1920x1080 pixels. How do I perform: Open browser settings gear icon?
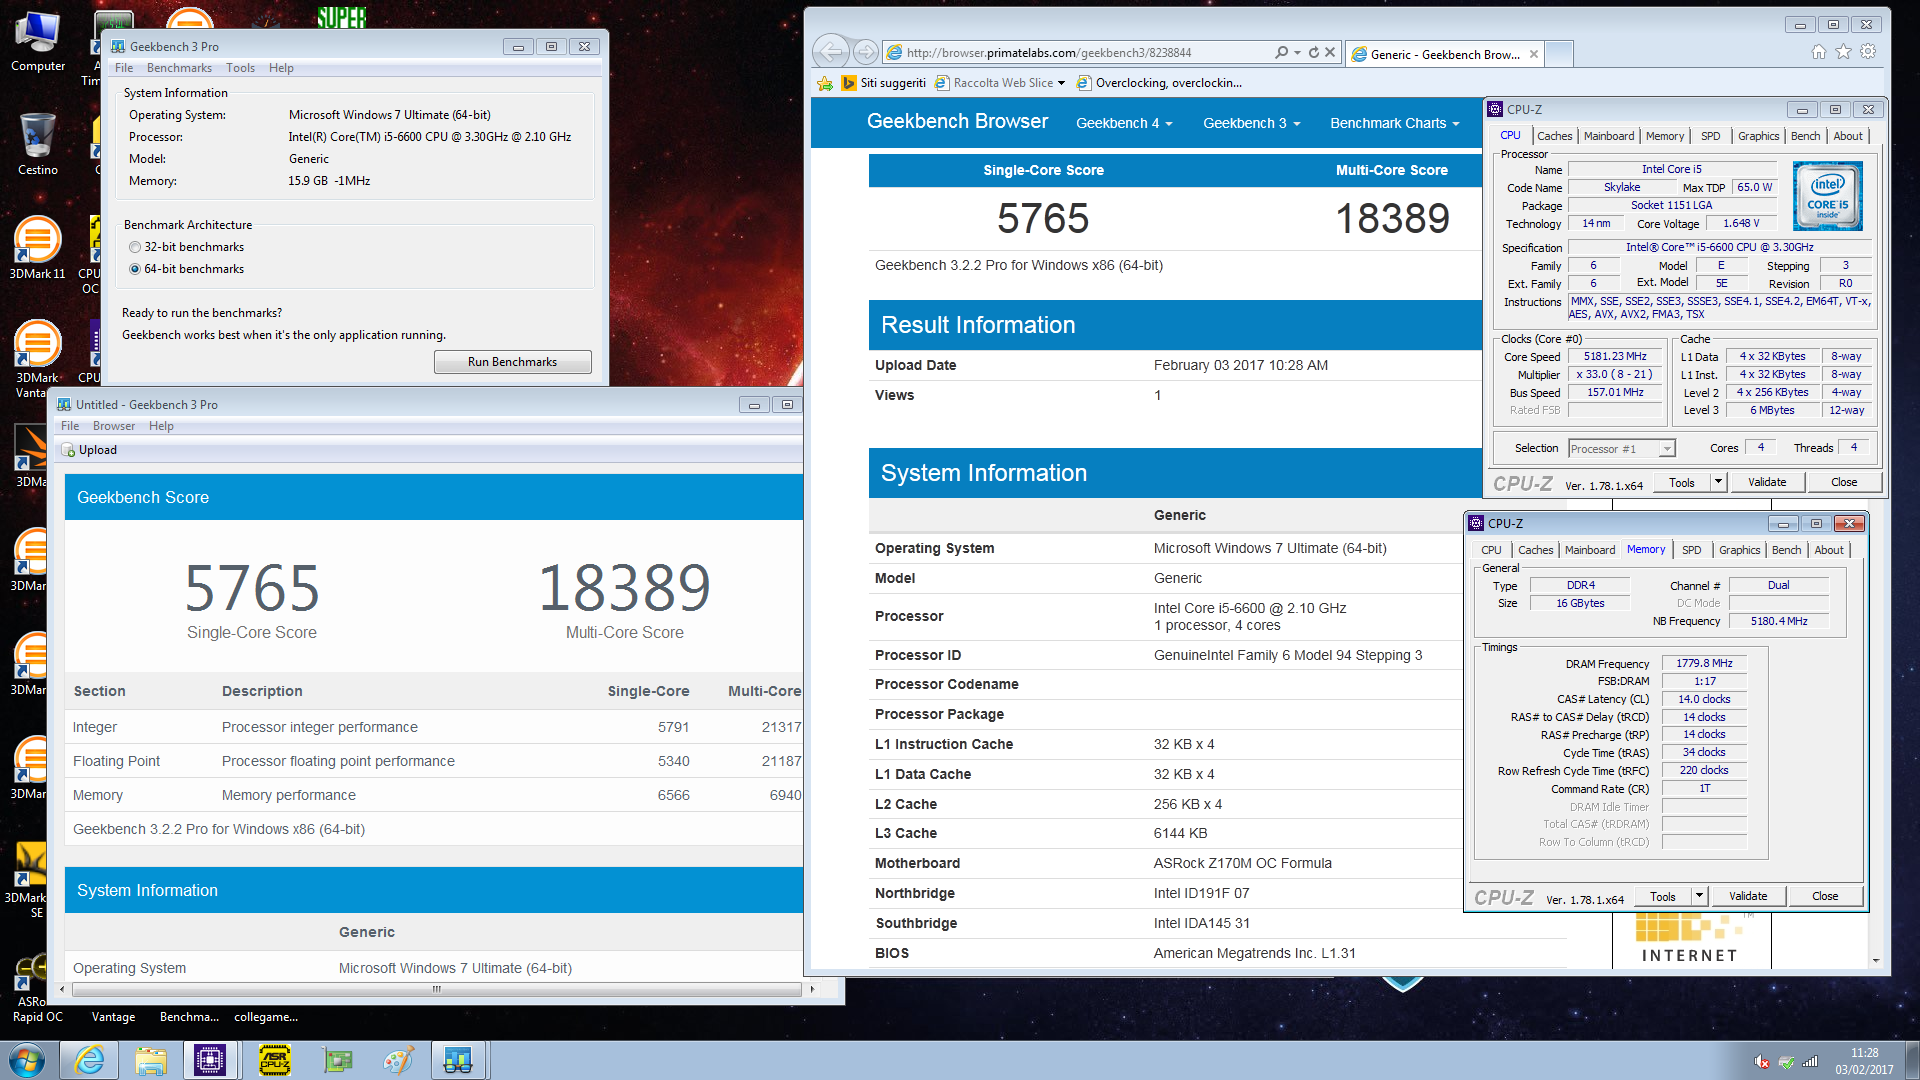click(x=1868, y=52)
